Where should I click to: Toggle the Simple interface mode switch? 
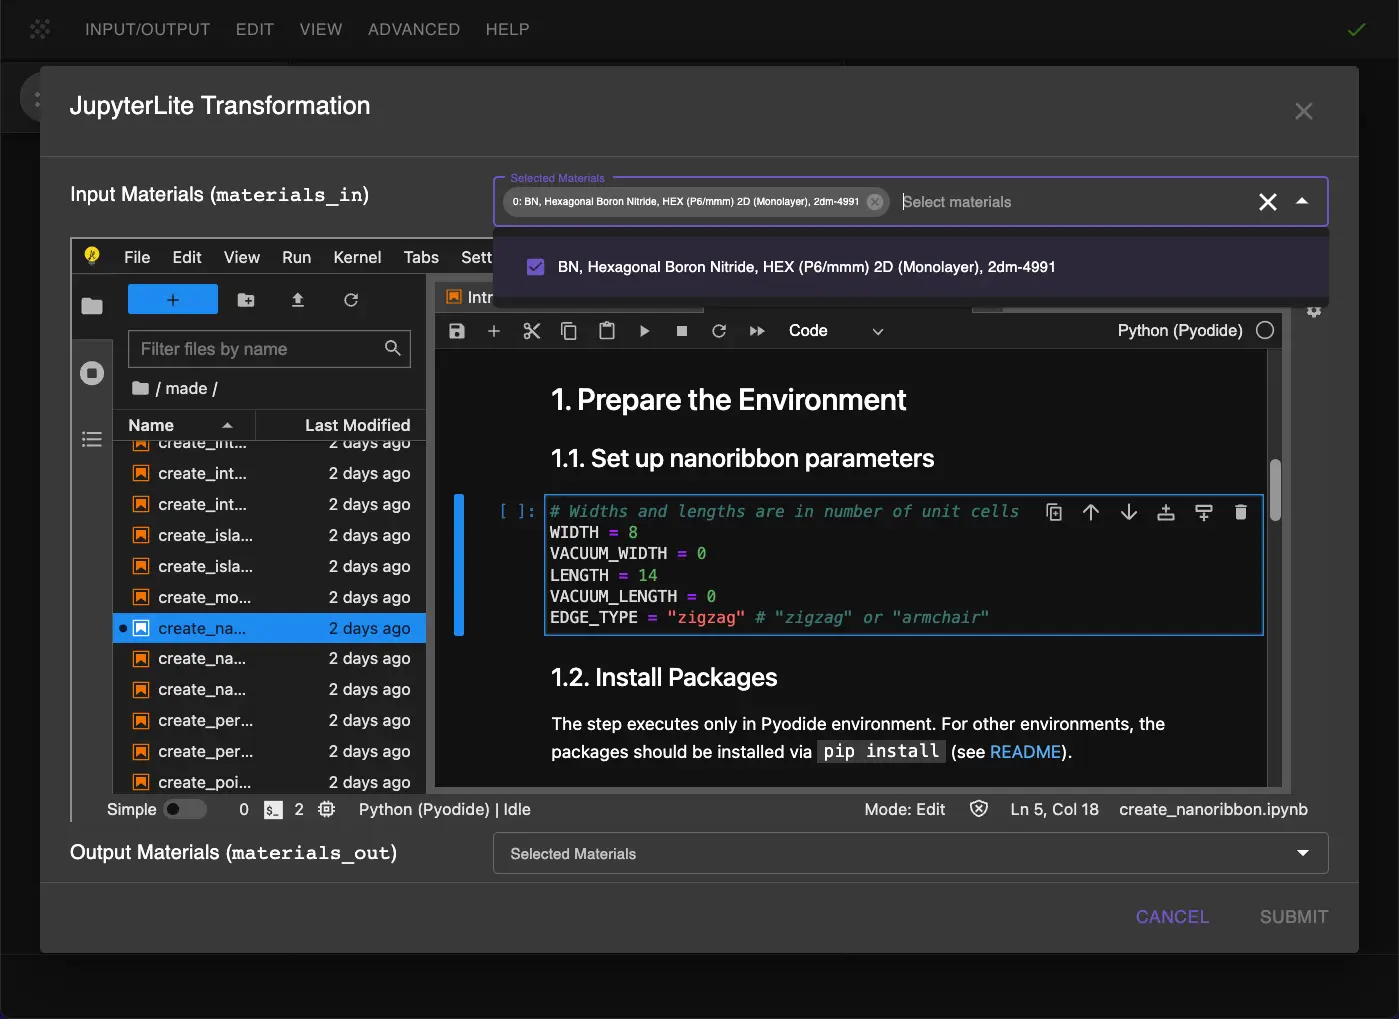pos(185,809)
